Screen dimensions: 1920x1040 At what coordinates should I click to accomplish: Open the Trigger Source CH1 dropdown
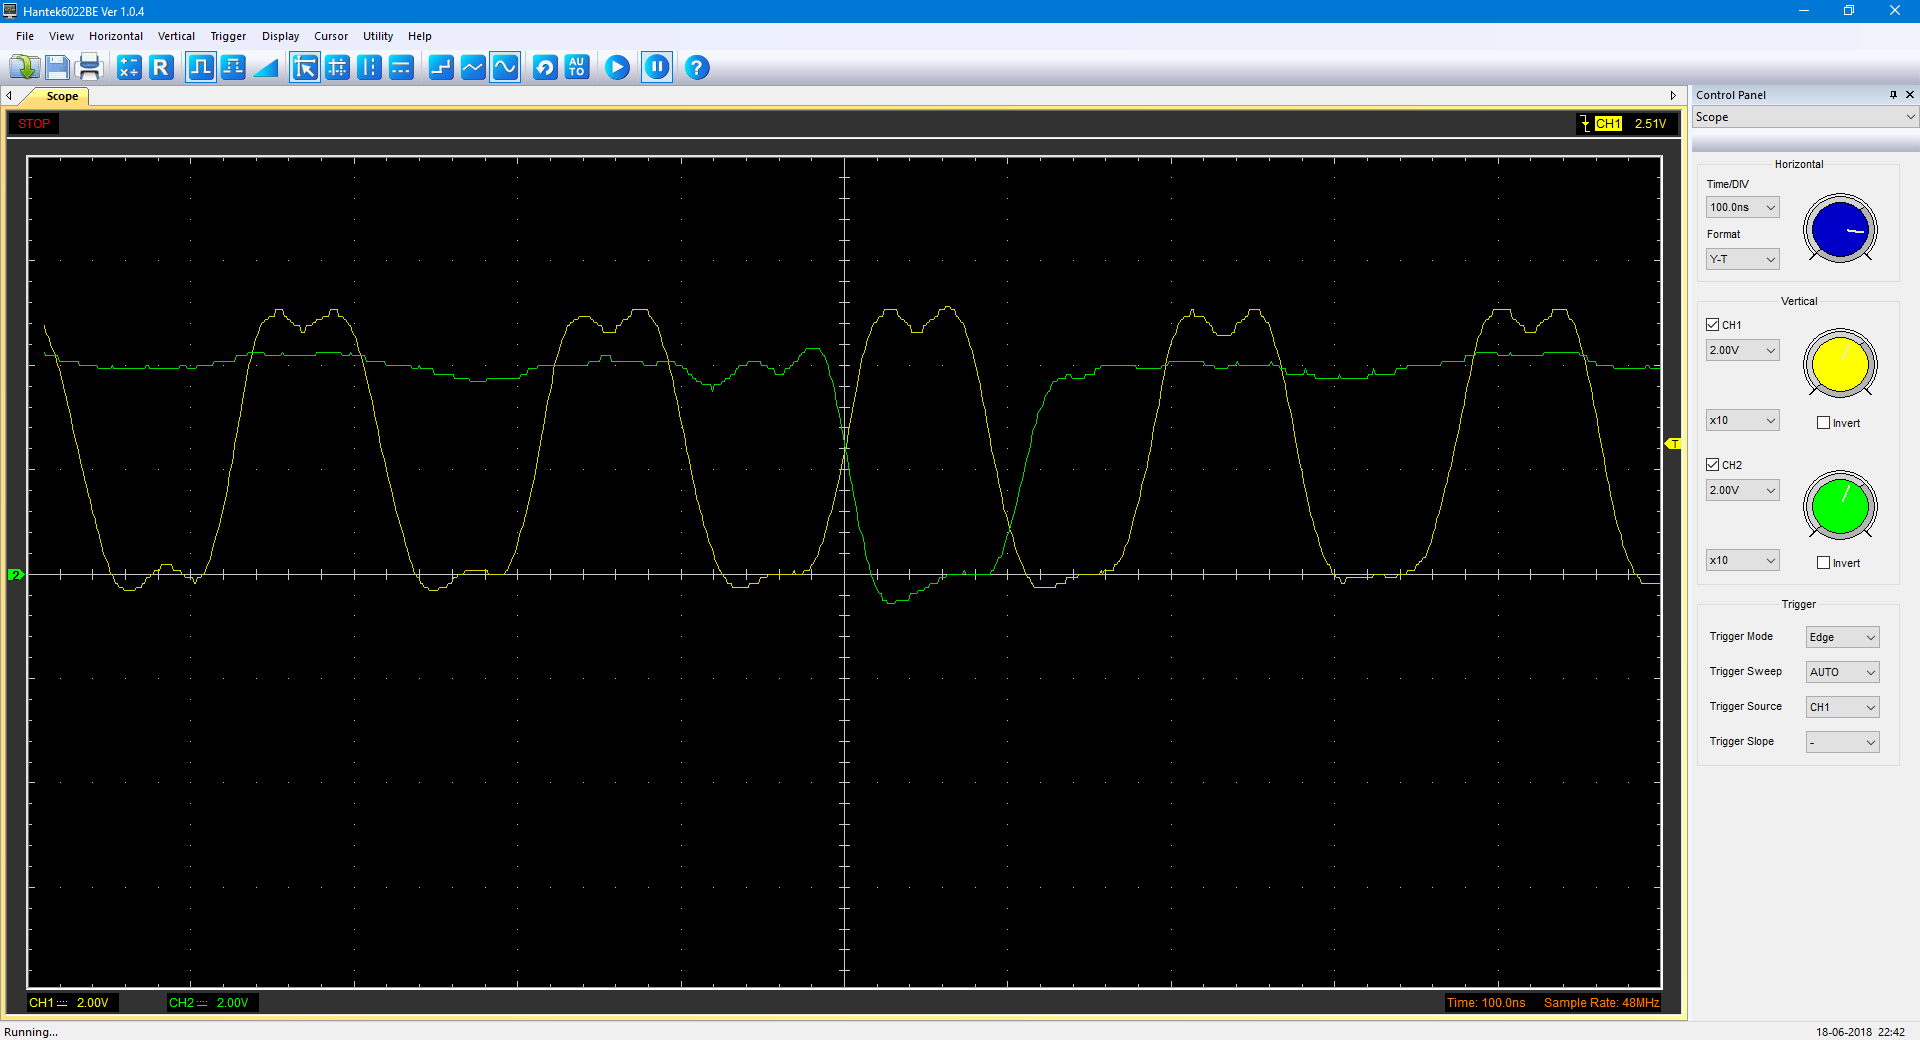coord(1842,707)
